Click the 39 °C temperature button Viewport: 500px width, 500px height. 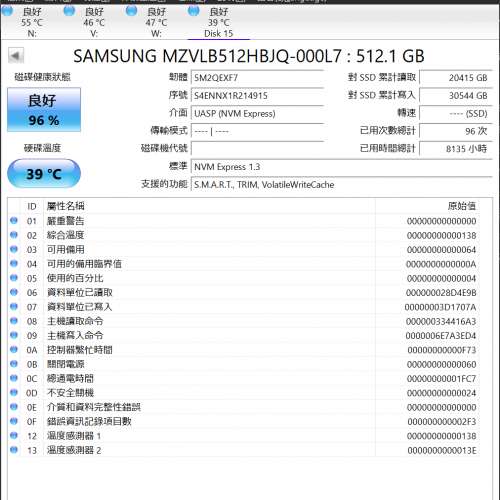pyautogui.click(x=44, y=174)
